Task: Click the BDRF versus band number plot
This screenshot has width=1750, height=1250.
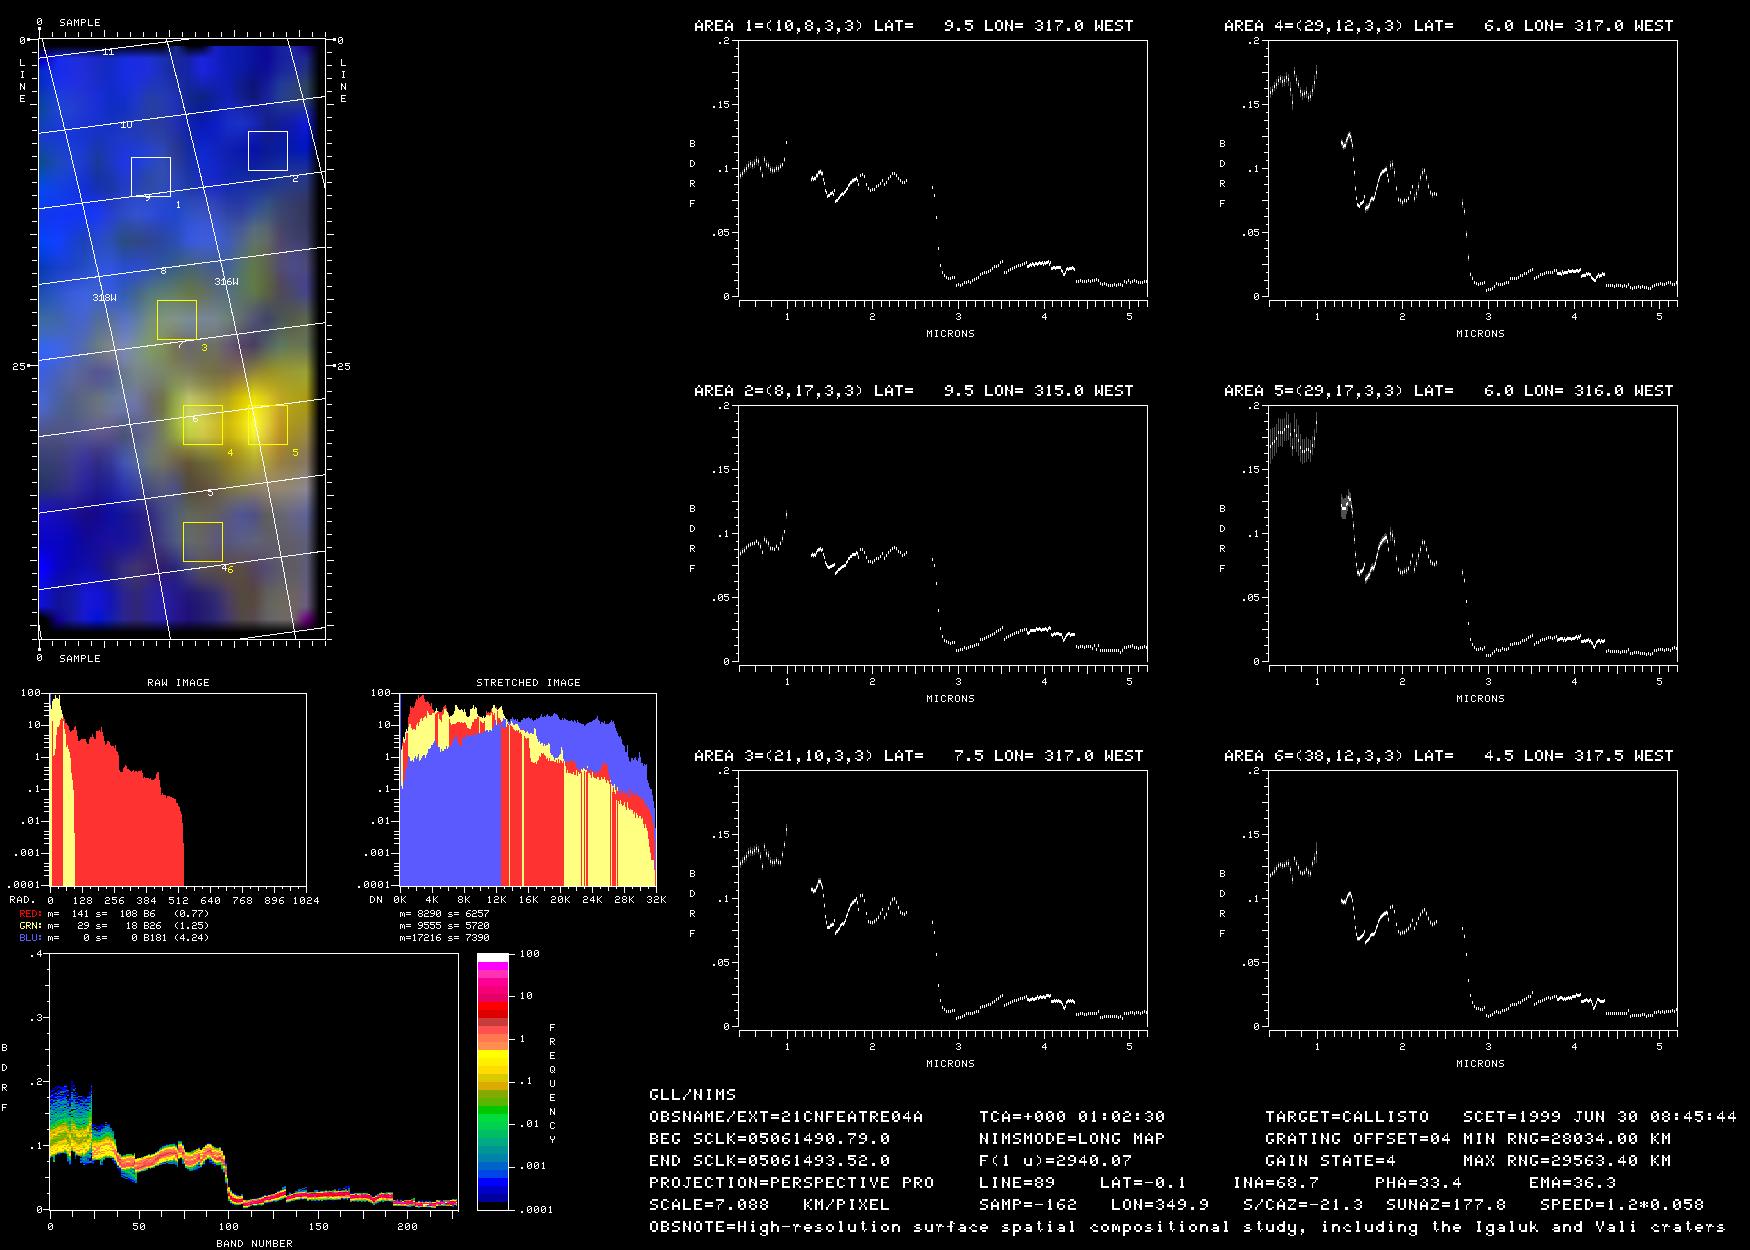Action: pos(253,1081)
